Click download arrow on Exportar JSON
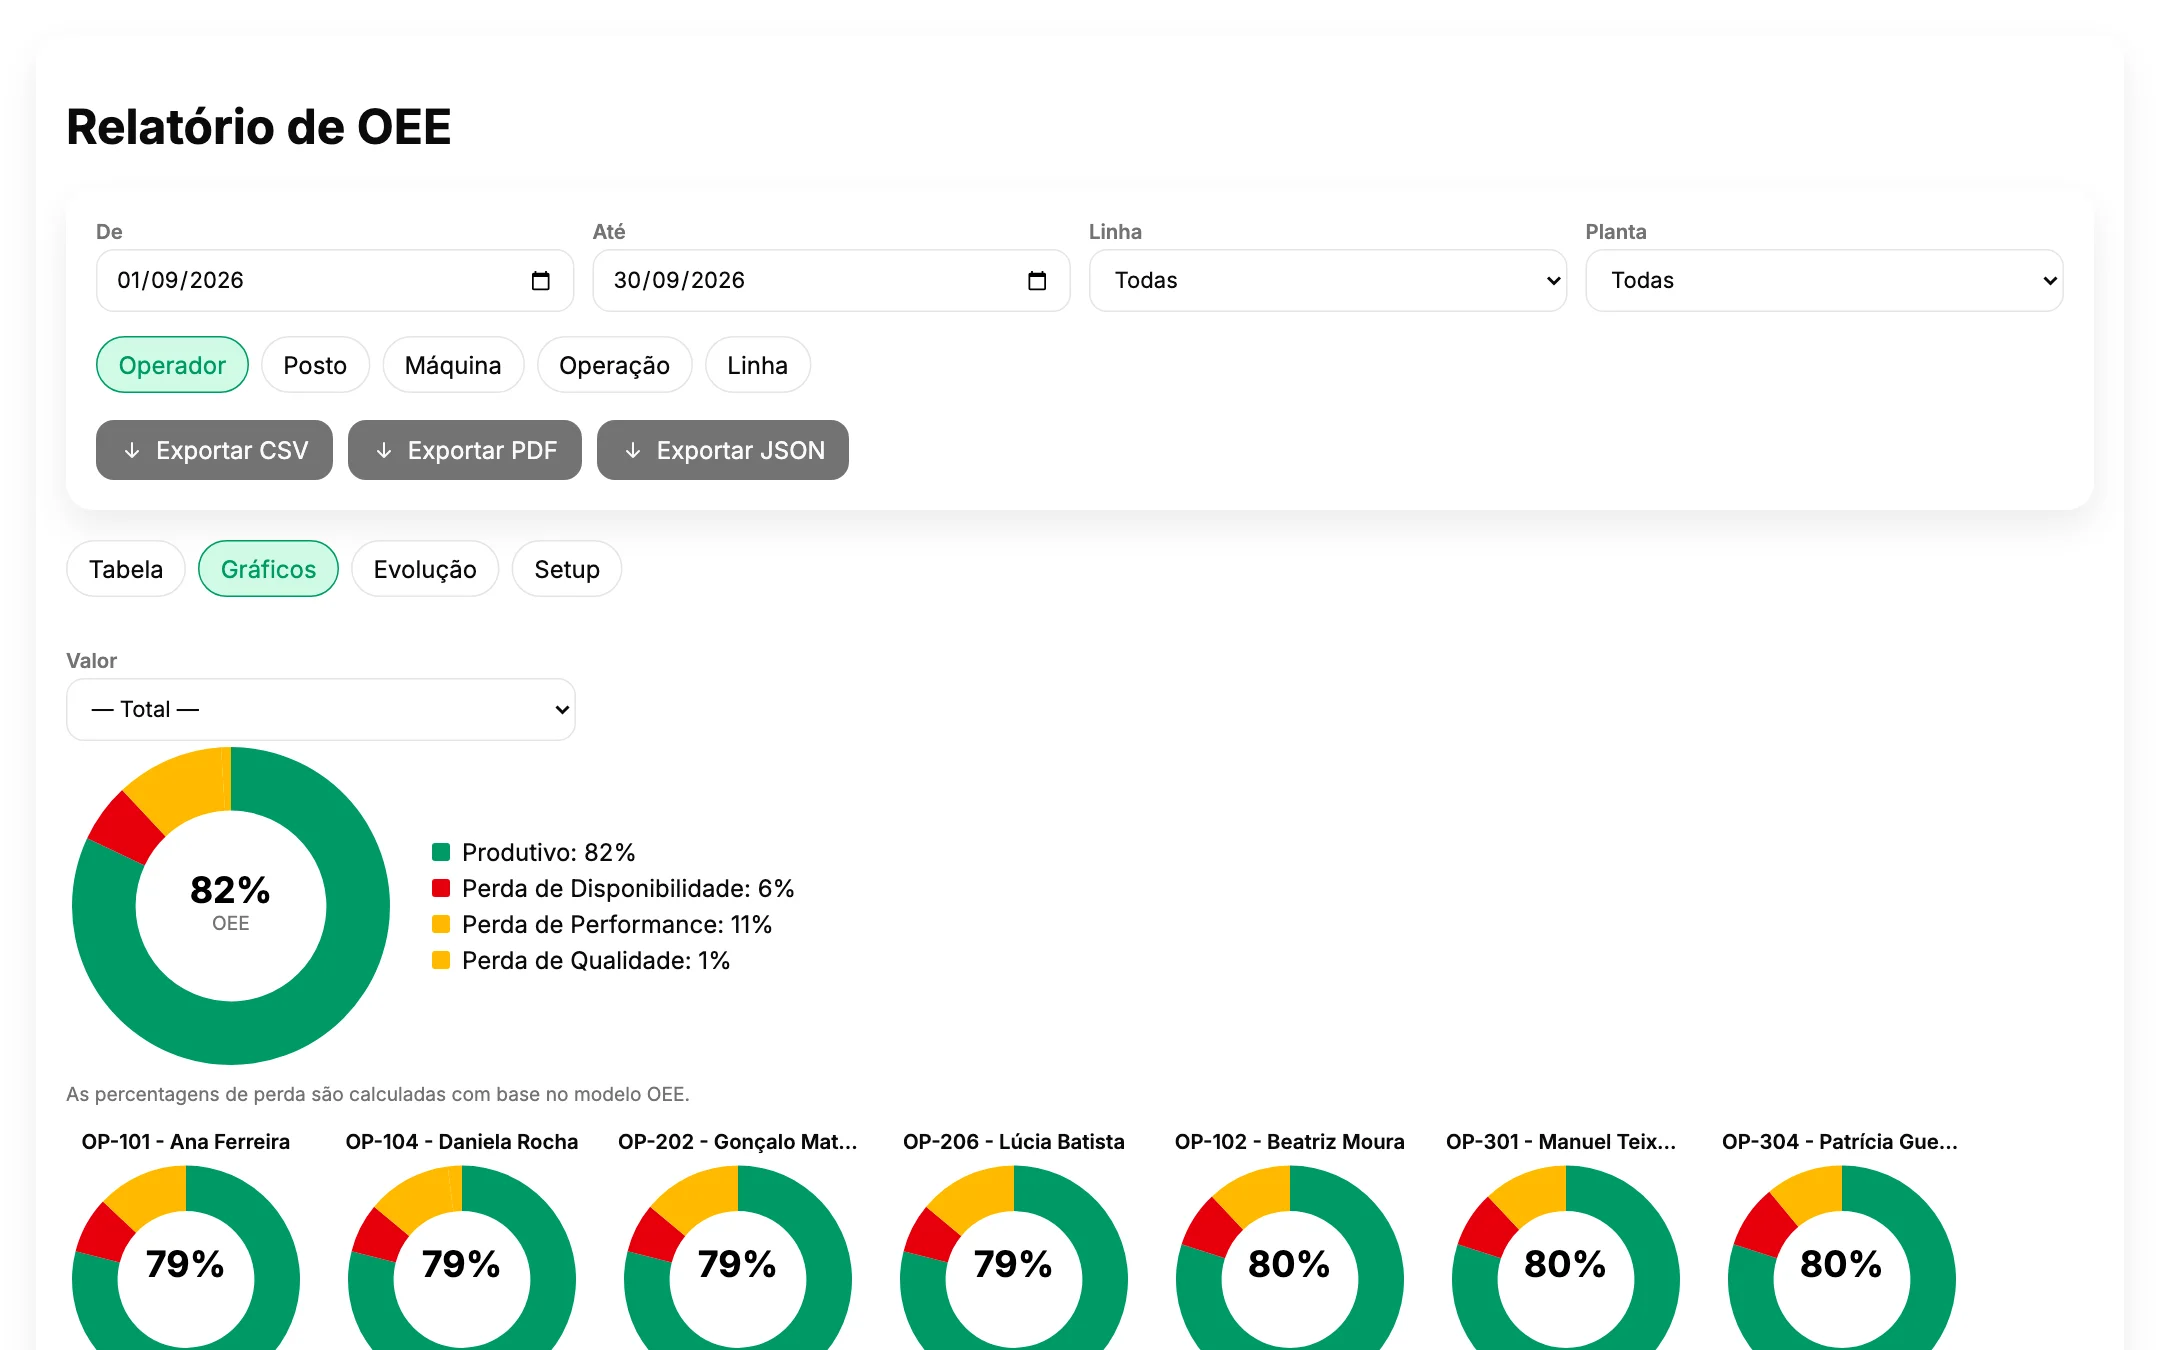2160x1350 pixels. click(x=633, y=451)
